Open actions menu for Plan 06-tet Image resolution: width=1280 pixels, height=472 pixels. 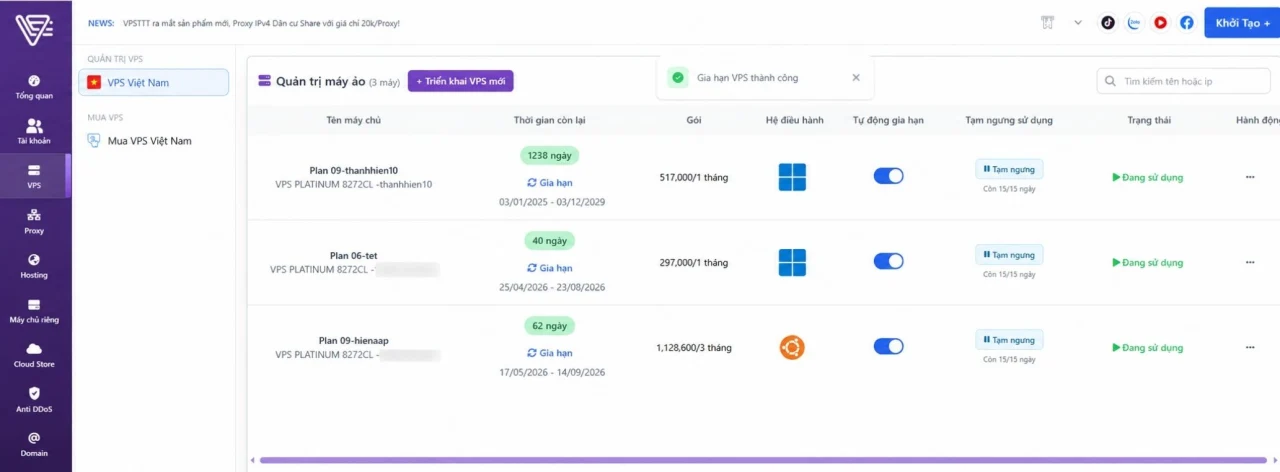[x=1250, y=262]
